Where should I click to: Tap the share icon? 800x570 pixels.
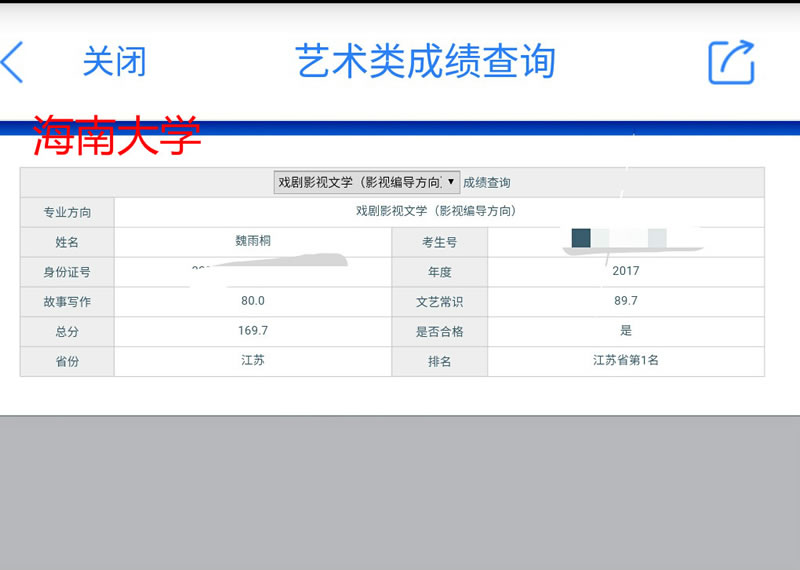pos(732,62)
